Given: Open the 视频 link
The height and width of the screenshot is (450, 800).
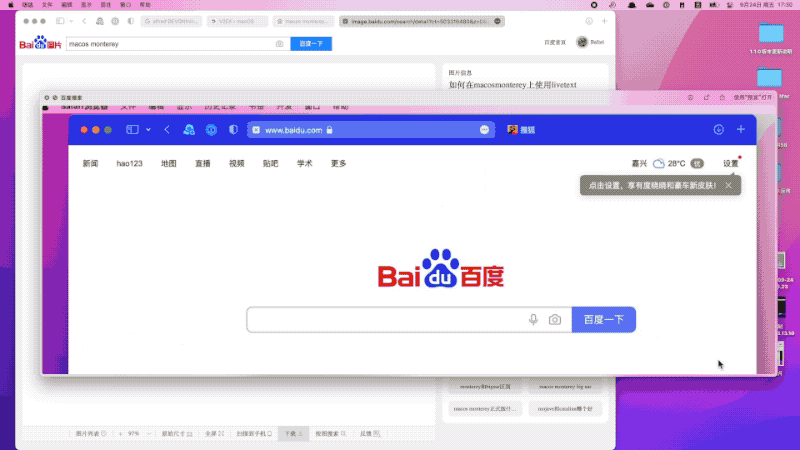Looking at the screenshot, I should 236,163.
